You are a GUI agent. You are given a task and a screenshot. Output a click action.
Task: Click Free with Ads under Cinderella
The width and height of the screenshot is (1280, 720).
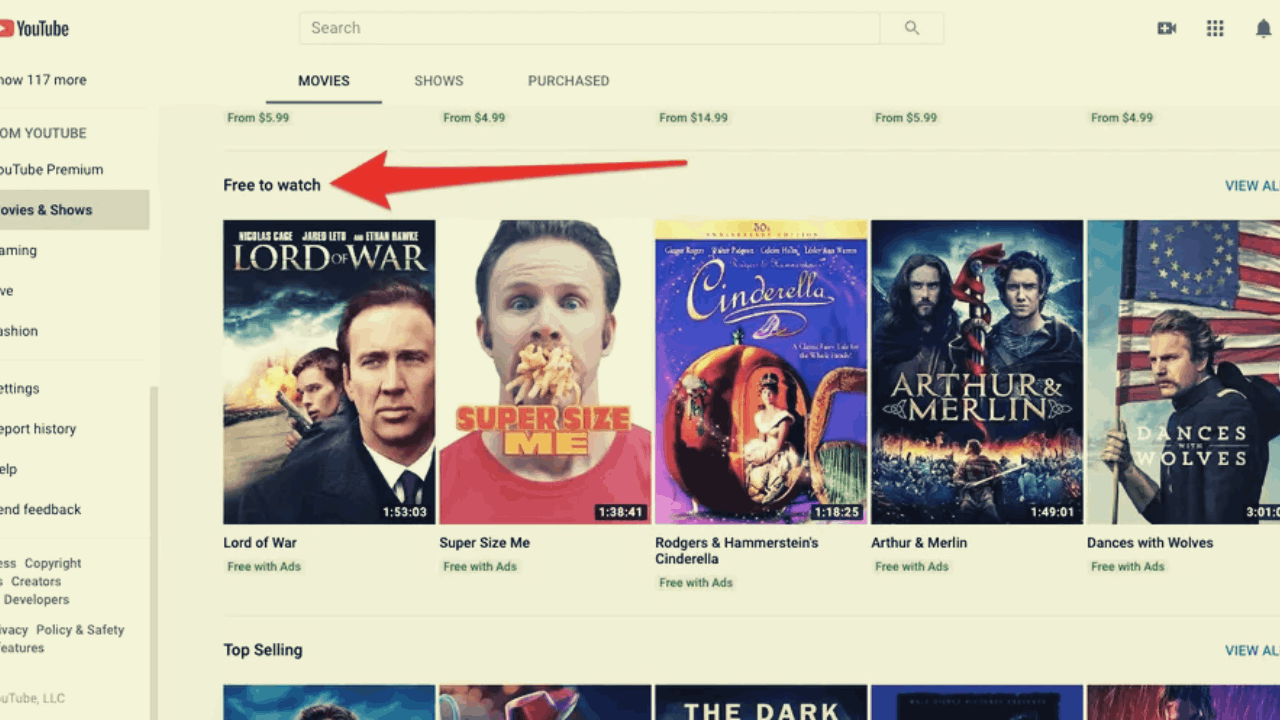tap(696, 583)
